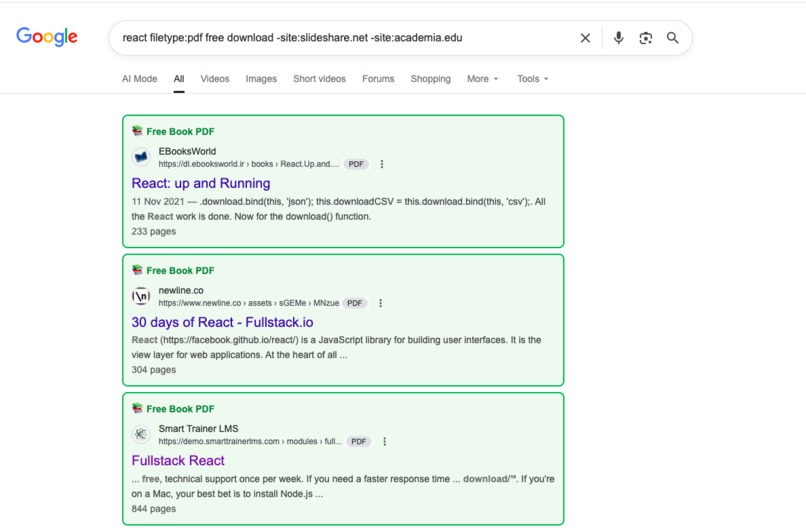Switch to Short videos tab

click(x=319, y=79)
